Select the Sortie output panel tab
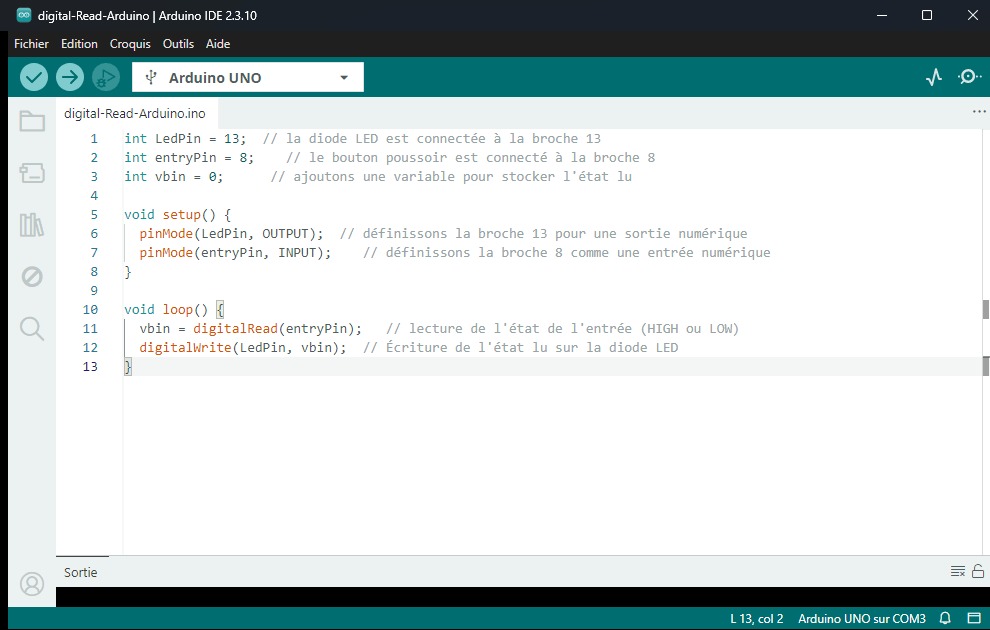 (81, 573)
